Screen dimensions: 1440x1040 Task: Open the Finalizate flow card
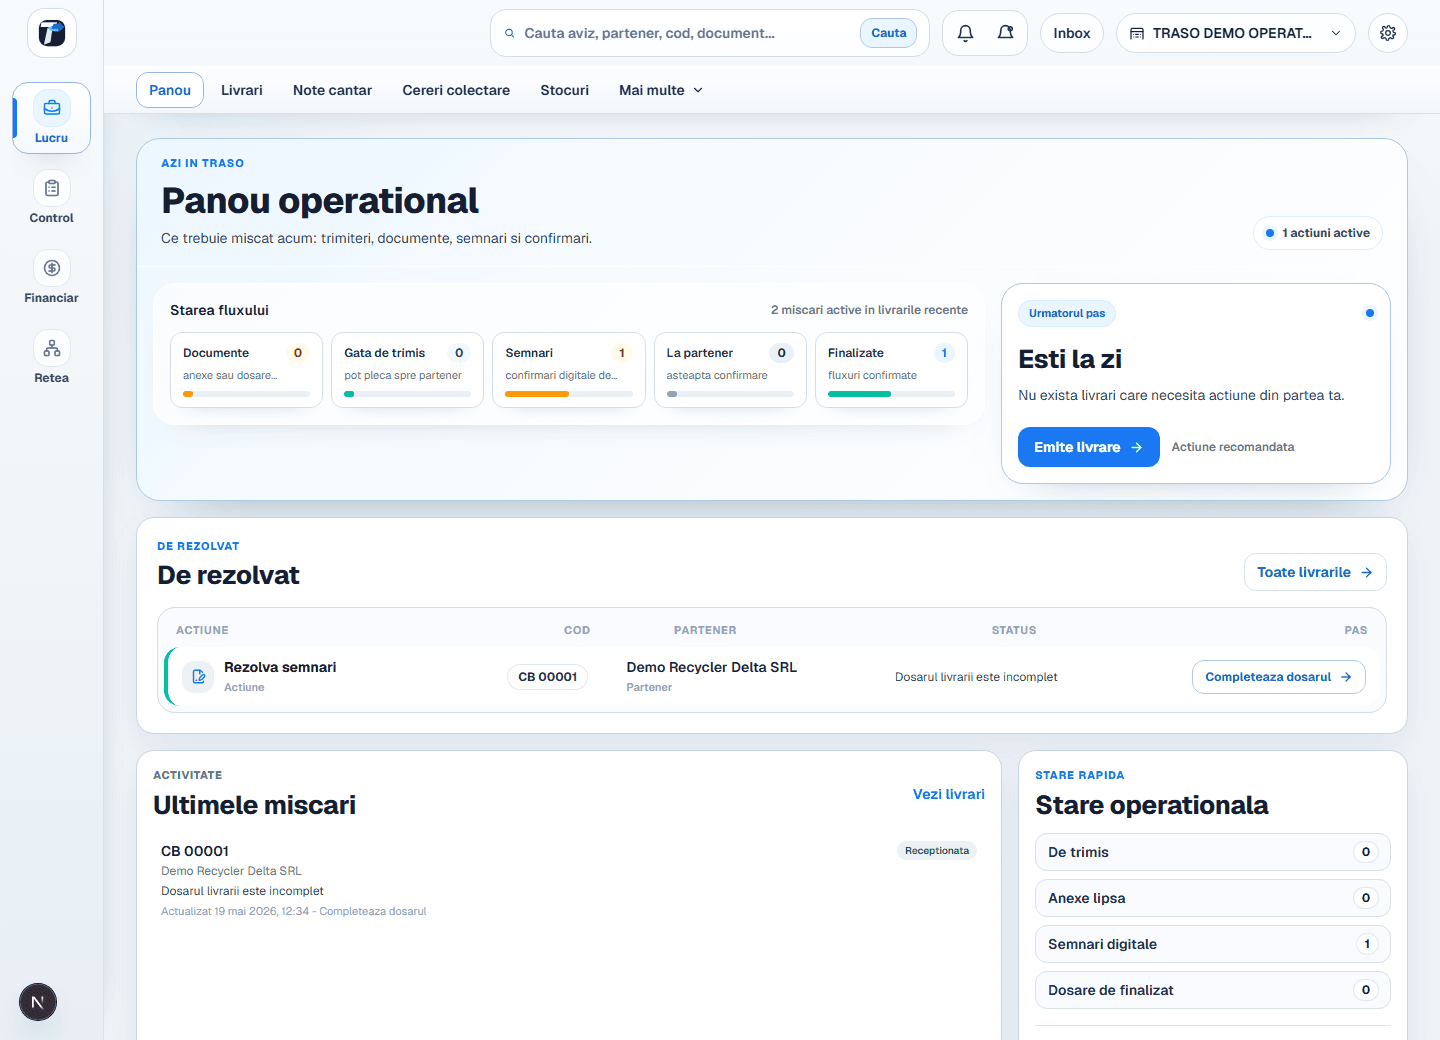pyautogui.click(x=891, y=370)
